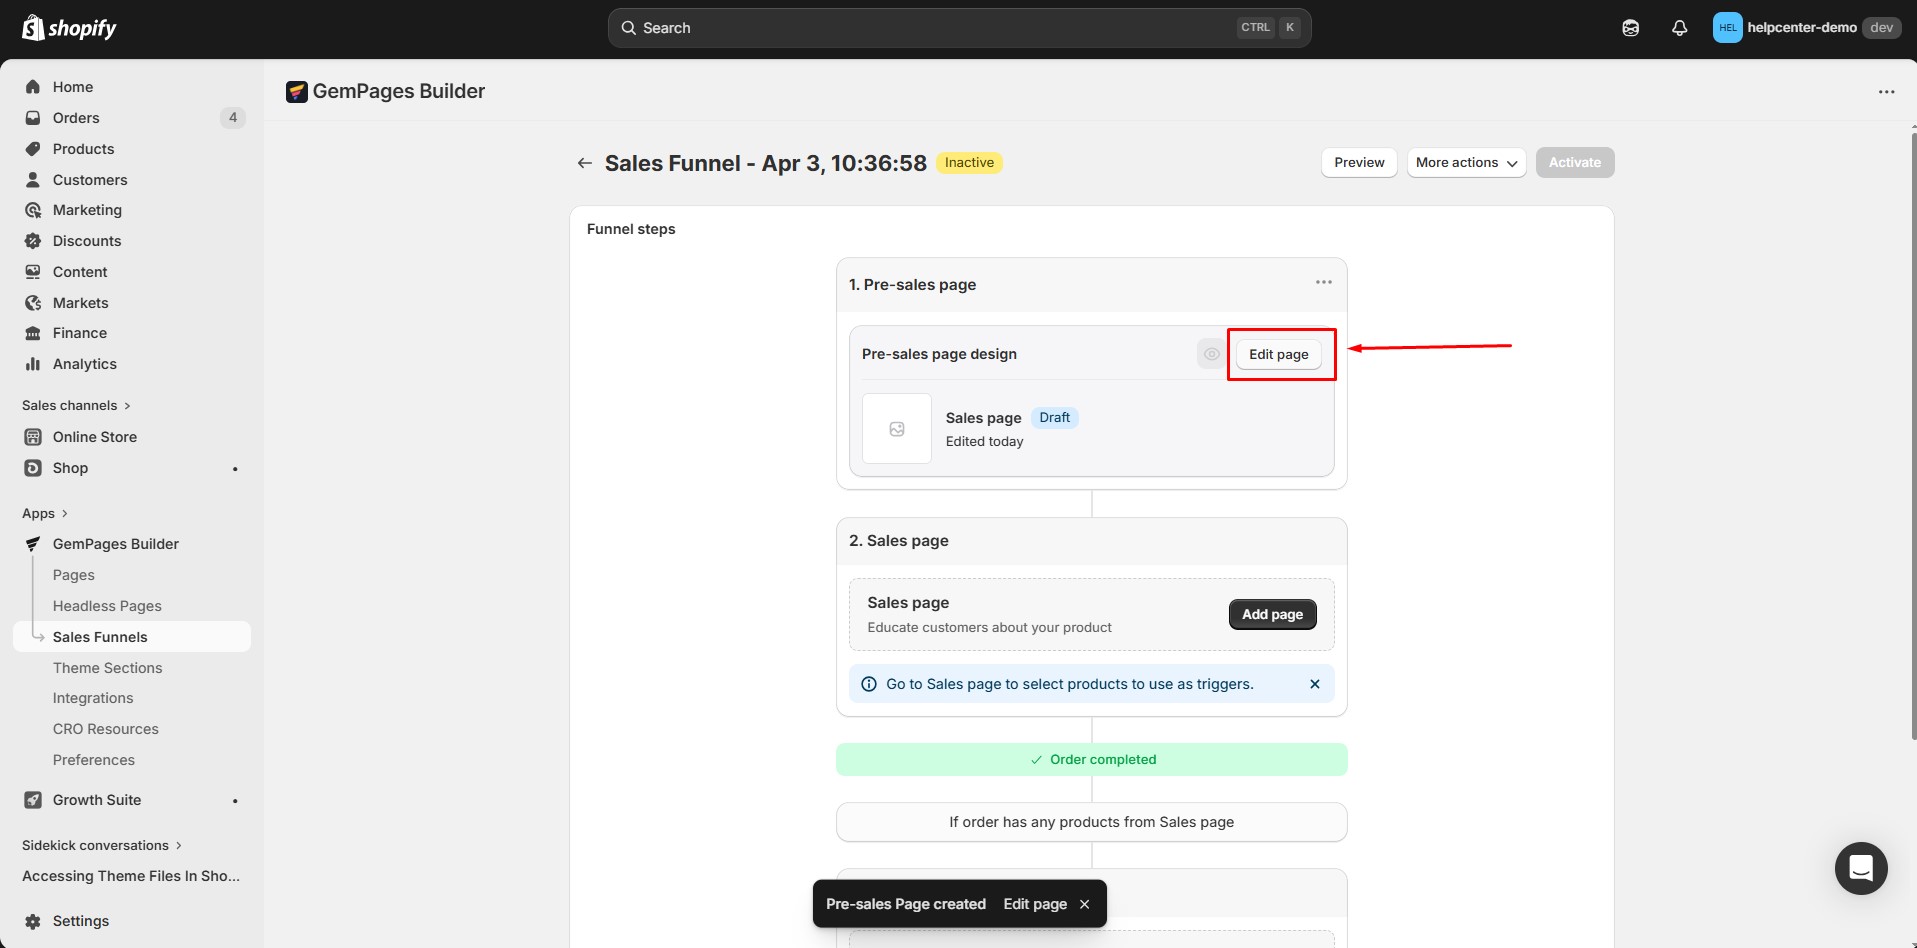The height and width of the screenshot is (948, 1917).
Task: Toggle the eye preview for Pre-sales page design
Action: click(x=1210, y=353)
